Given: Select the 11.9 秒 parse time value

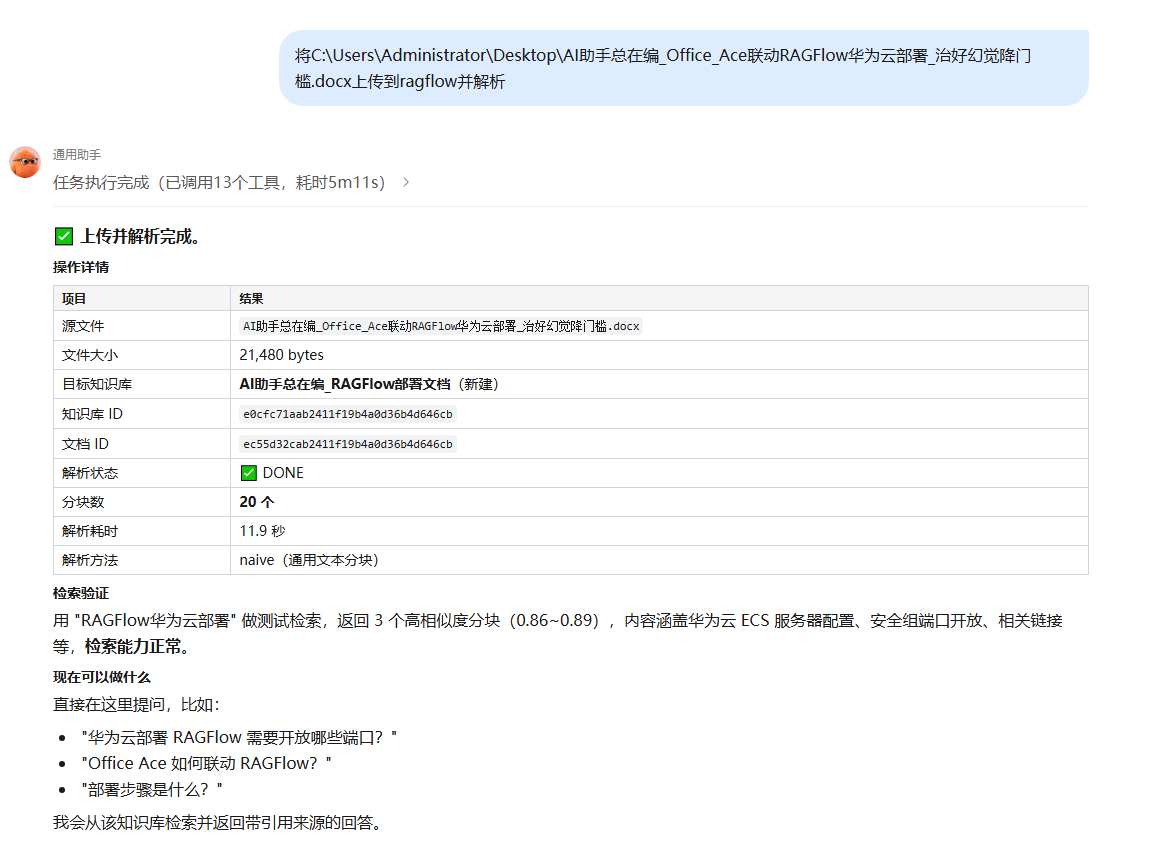Looking at the screenshot, I should pyautogui.click(x=262, y=531).
